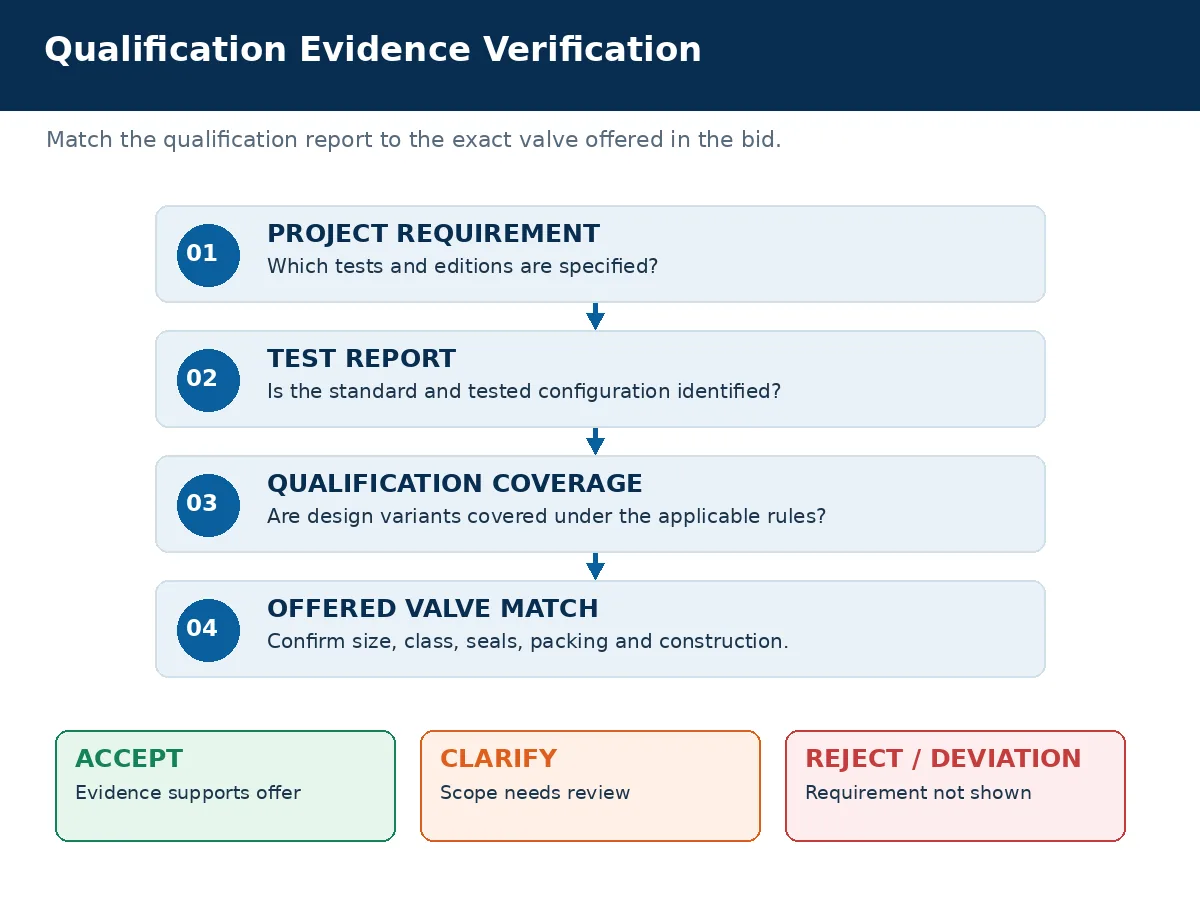Click 'Is the standard and tested configuration identified?'
This screenshot has width=1200, height=900.
point(524,392)
